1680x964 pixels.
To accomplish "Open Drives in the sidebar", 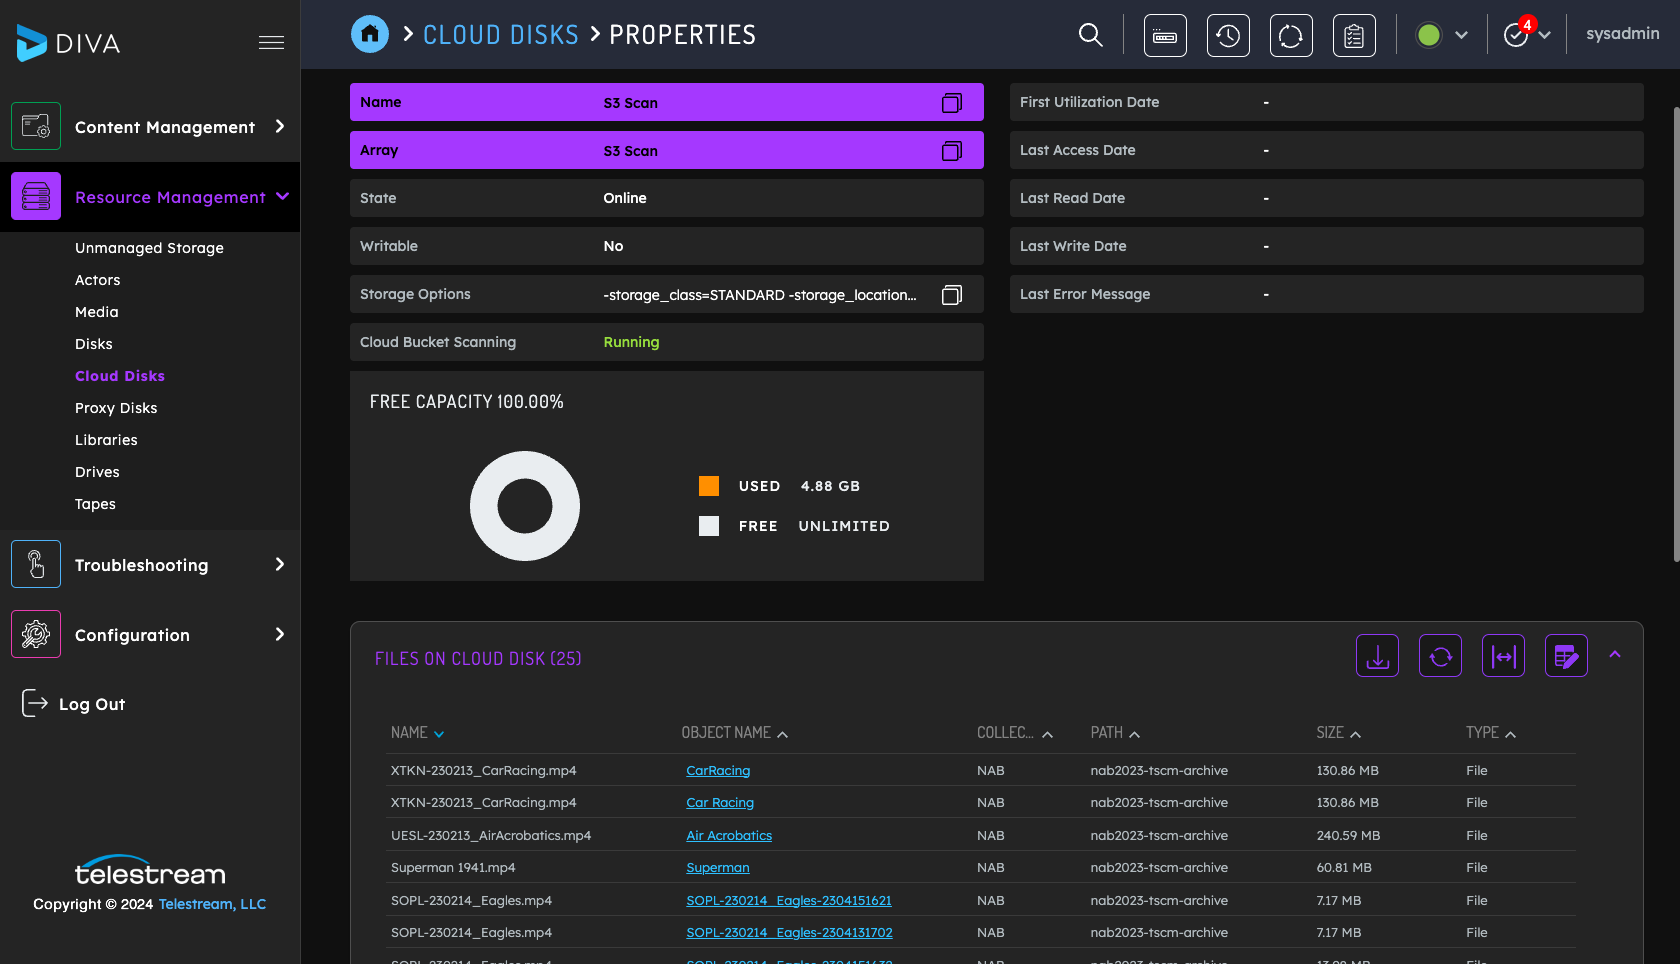I will click(97, 472).
